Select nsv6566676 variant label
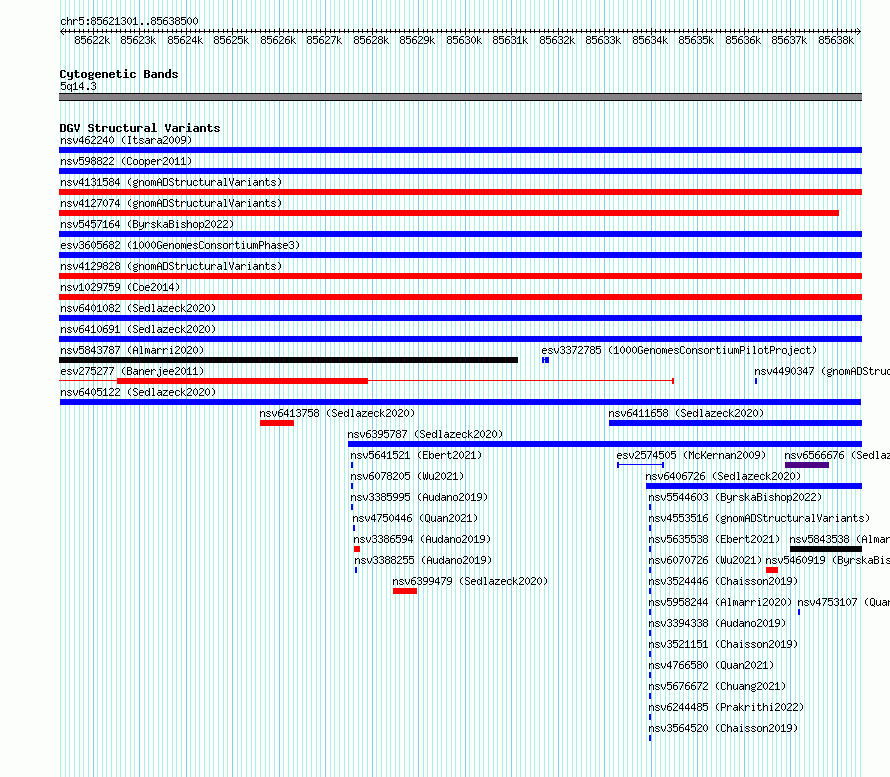The width and height of the screenshot is (890, 777). click(x=837, y=455)
